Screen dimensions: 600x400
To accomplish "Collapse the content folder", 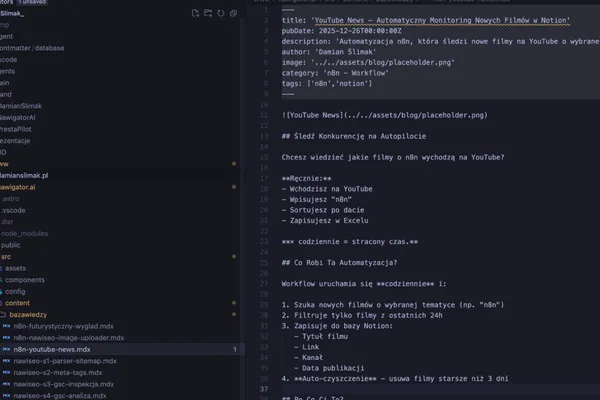I will pos(17,303).
